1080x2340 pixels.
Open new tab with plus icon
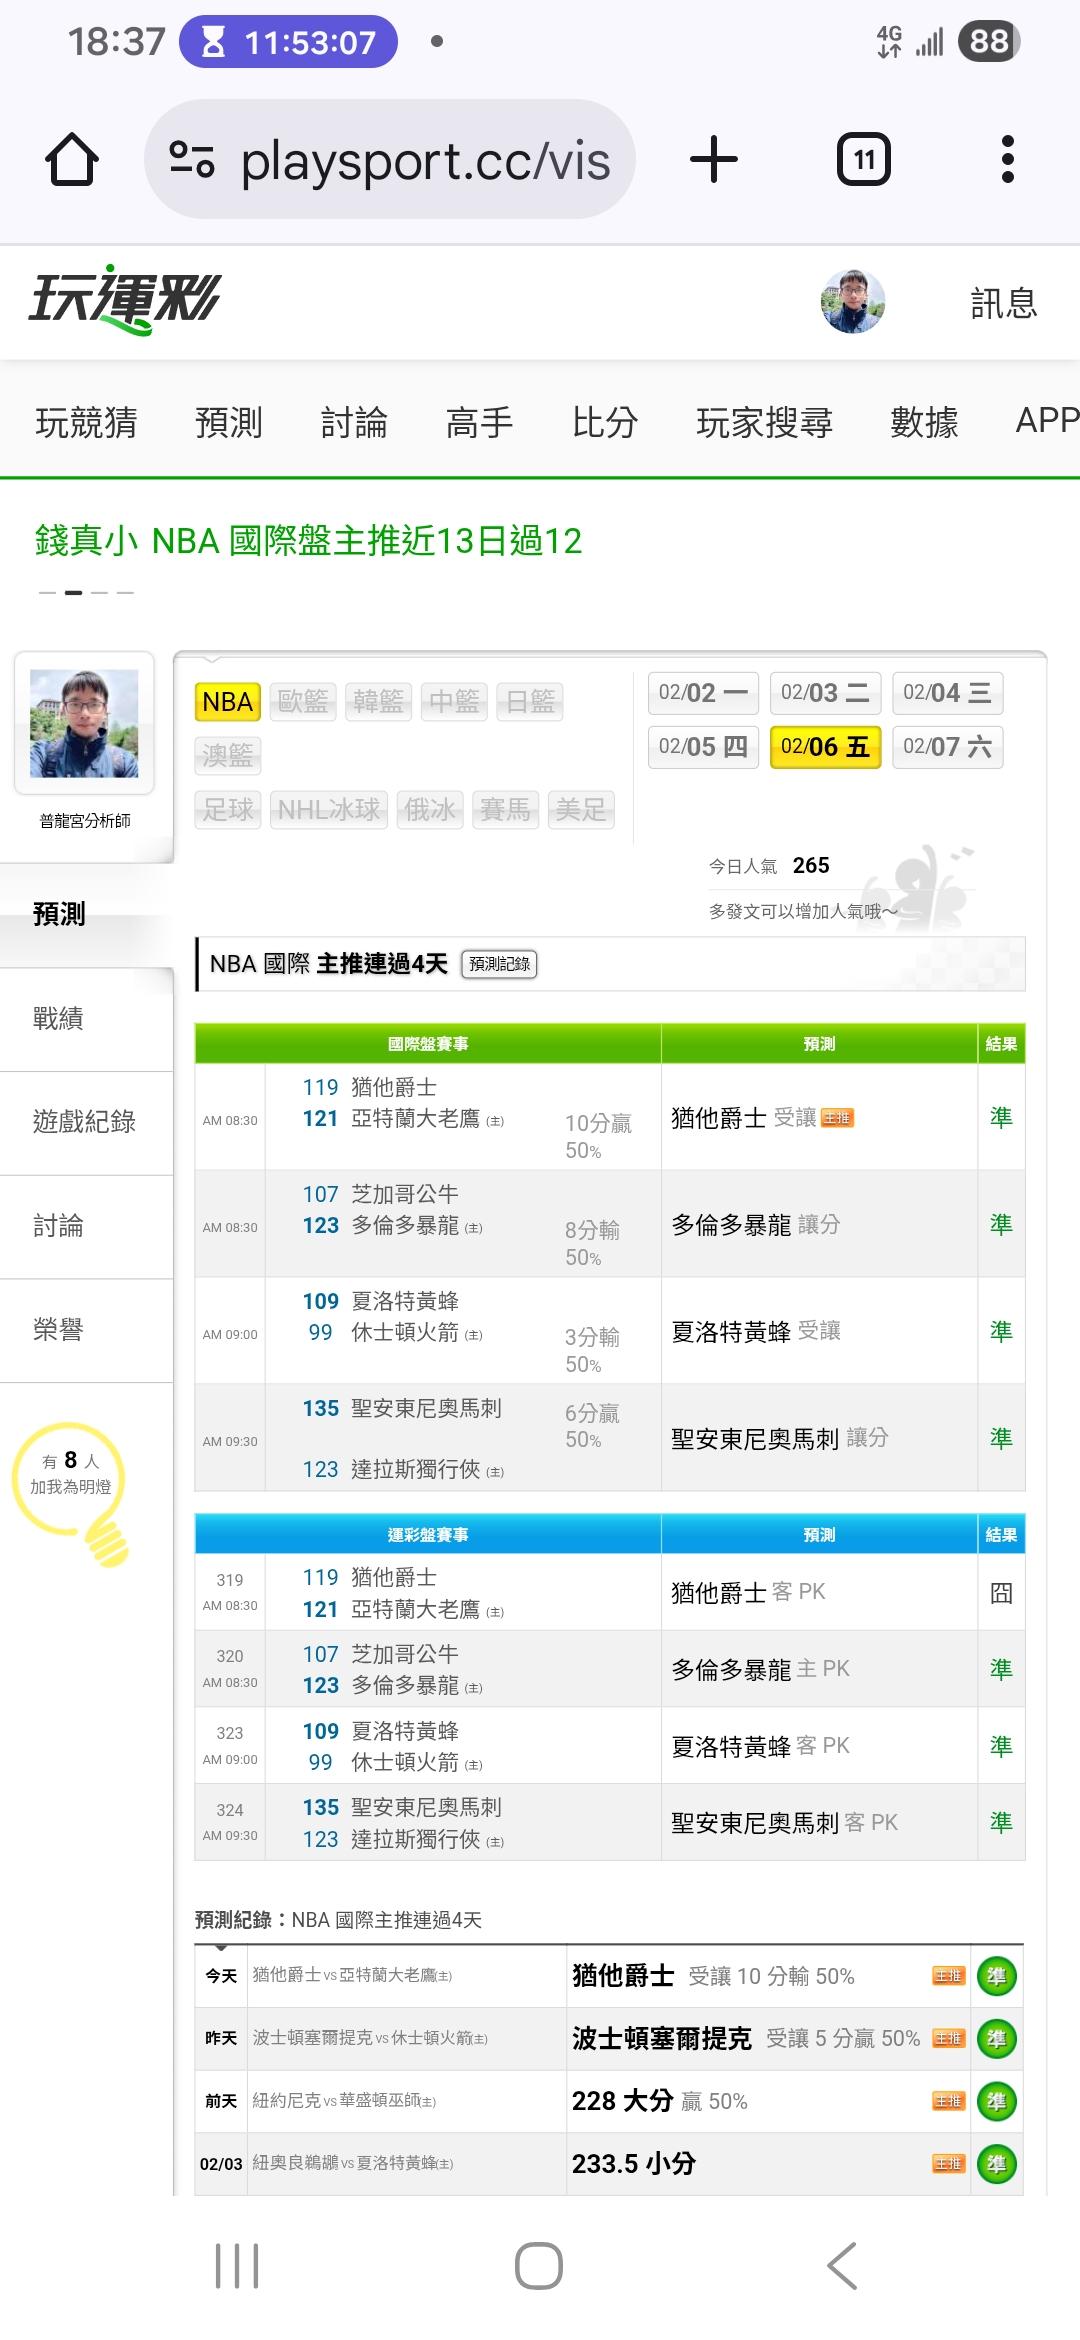click(x=714, y=160)
